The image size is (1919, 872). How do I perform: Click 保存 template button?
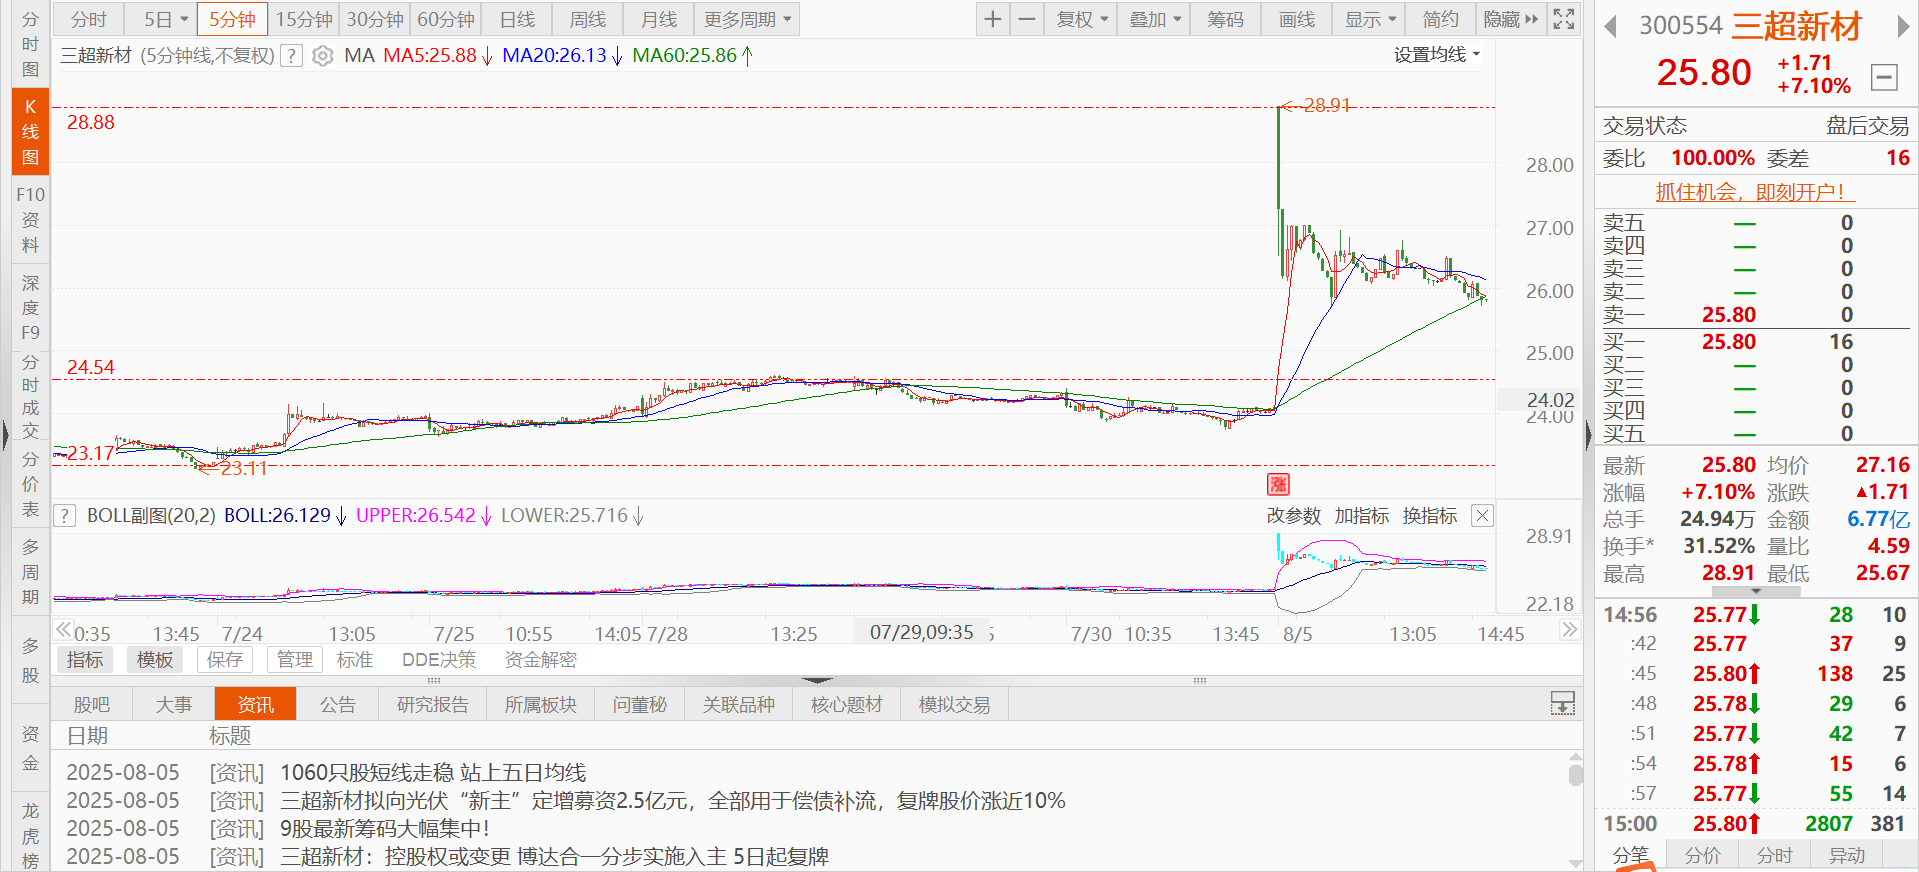point(225,659)
